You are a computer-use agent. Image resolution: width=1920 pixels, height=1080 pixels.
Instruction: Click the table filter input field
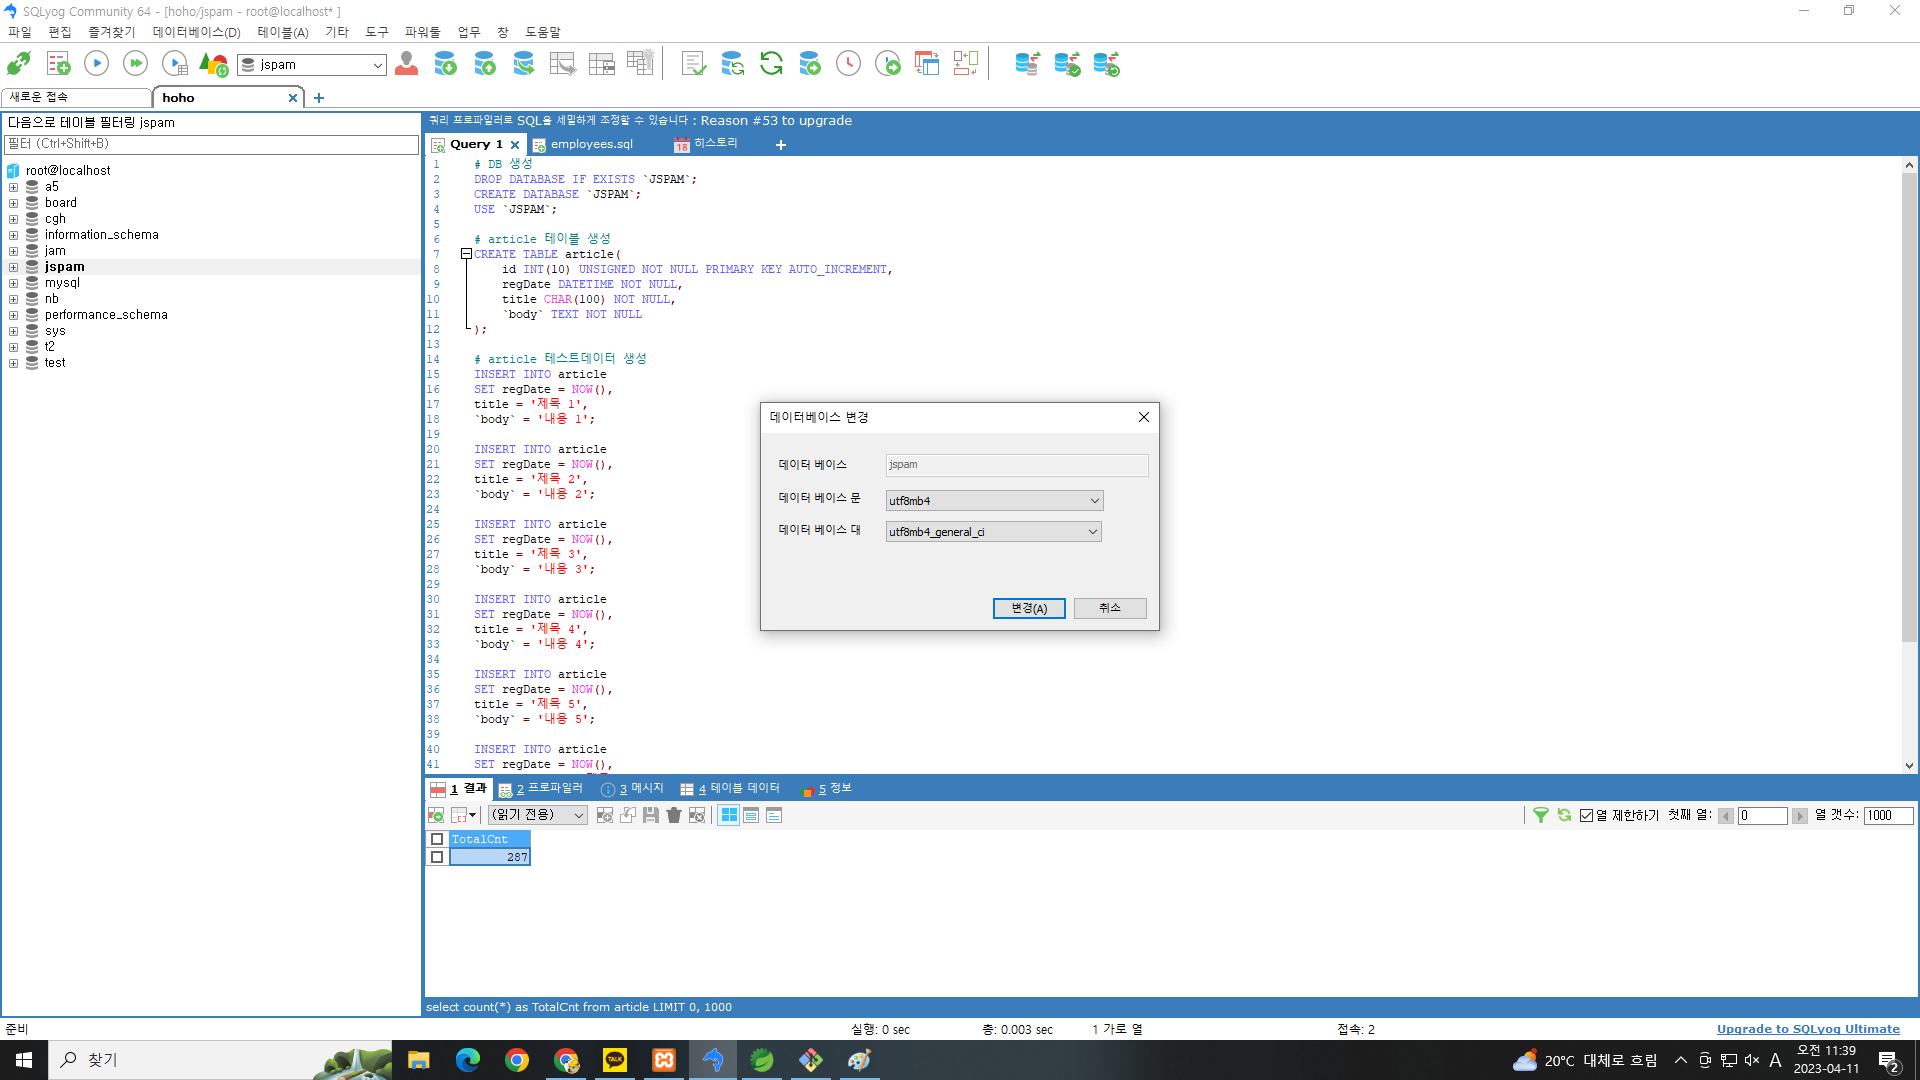click(211, 144)
